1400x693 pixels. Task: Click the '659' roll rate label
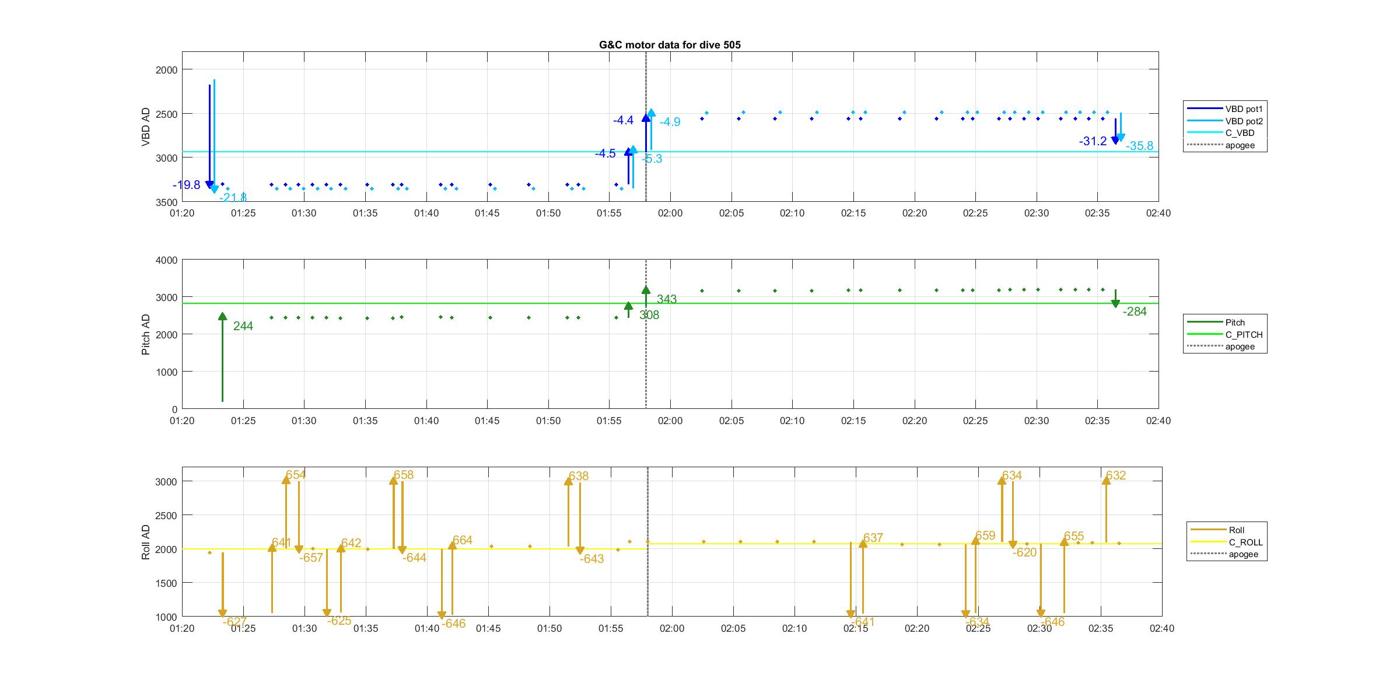[x=986, y=536]
